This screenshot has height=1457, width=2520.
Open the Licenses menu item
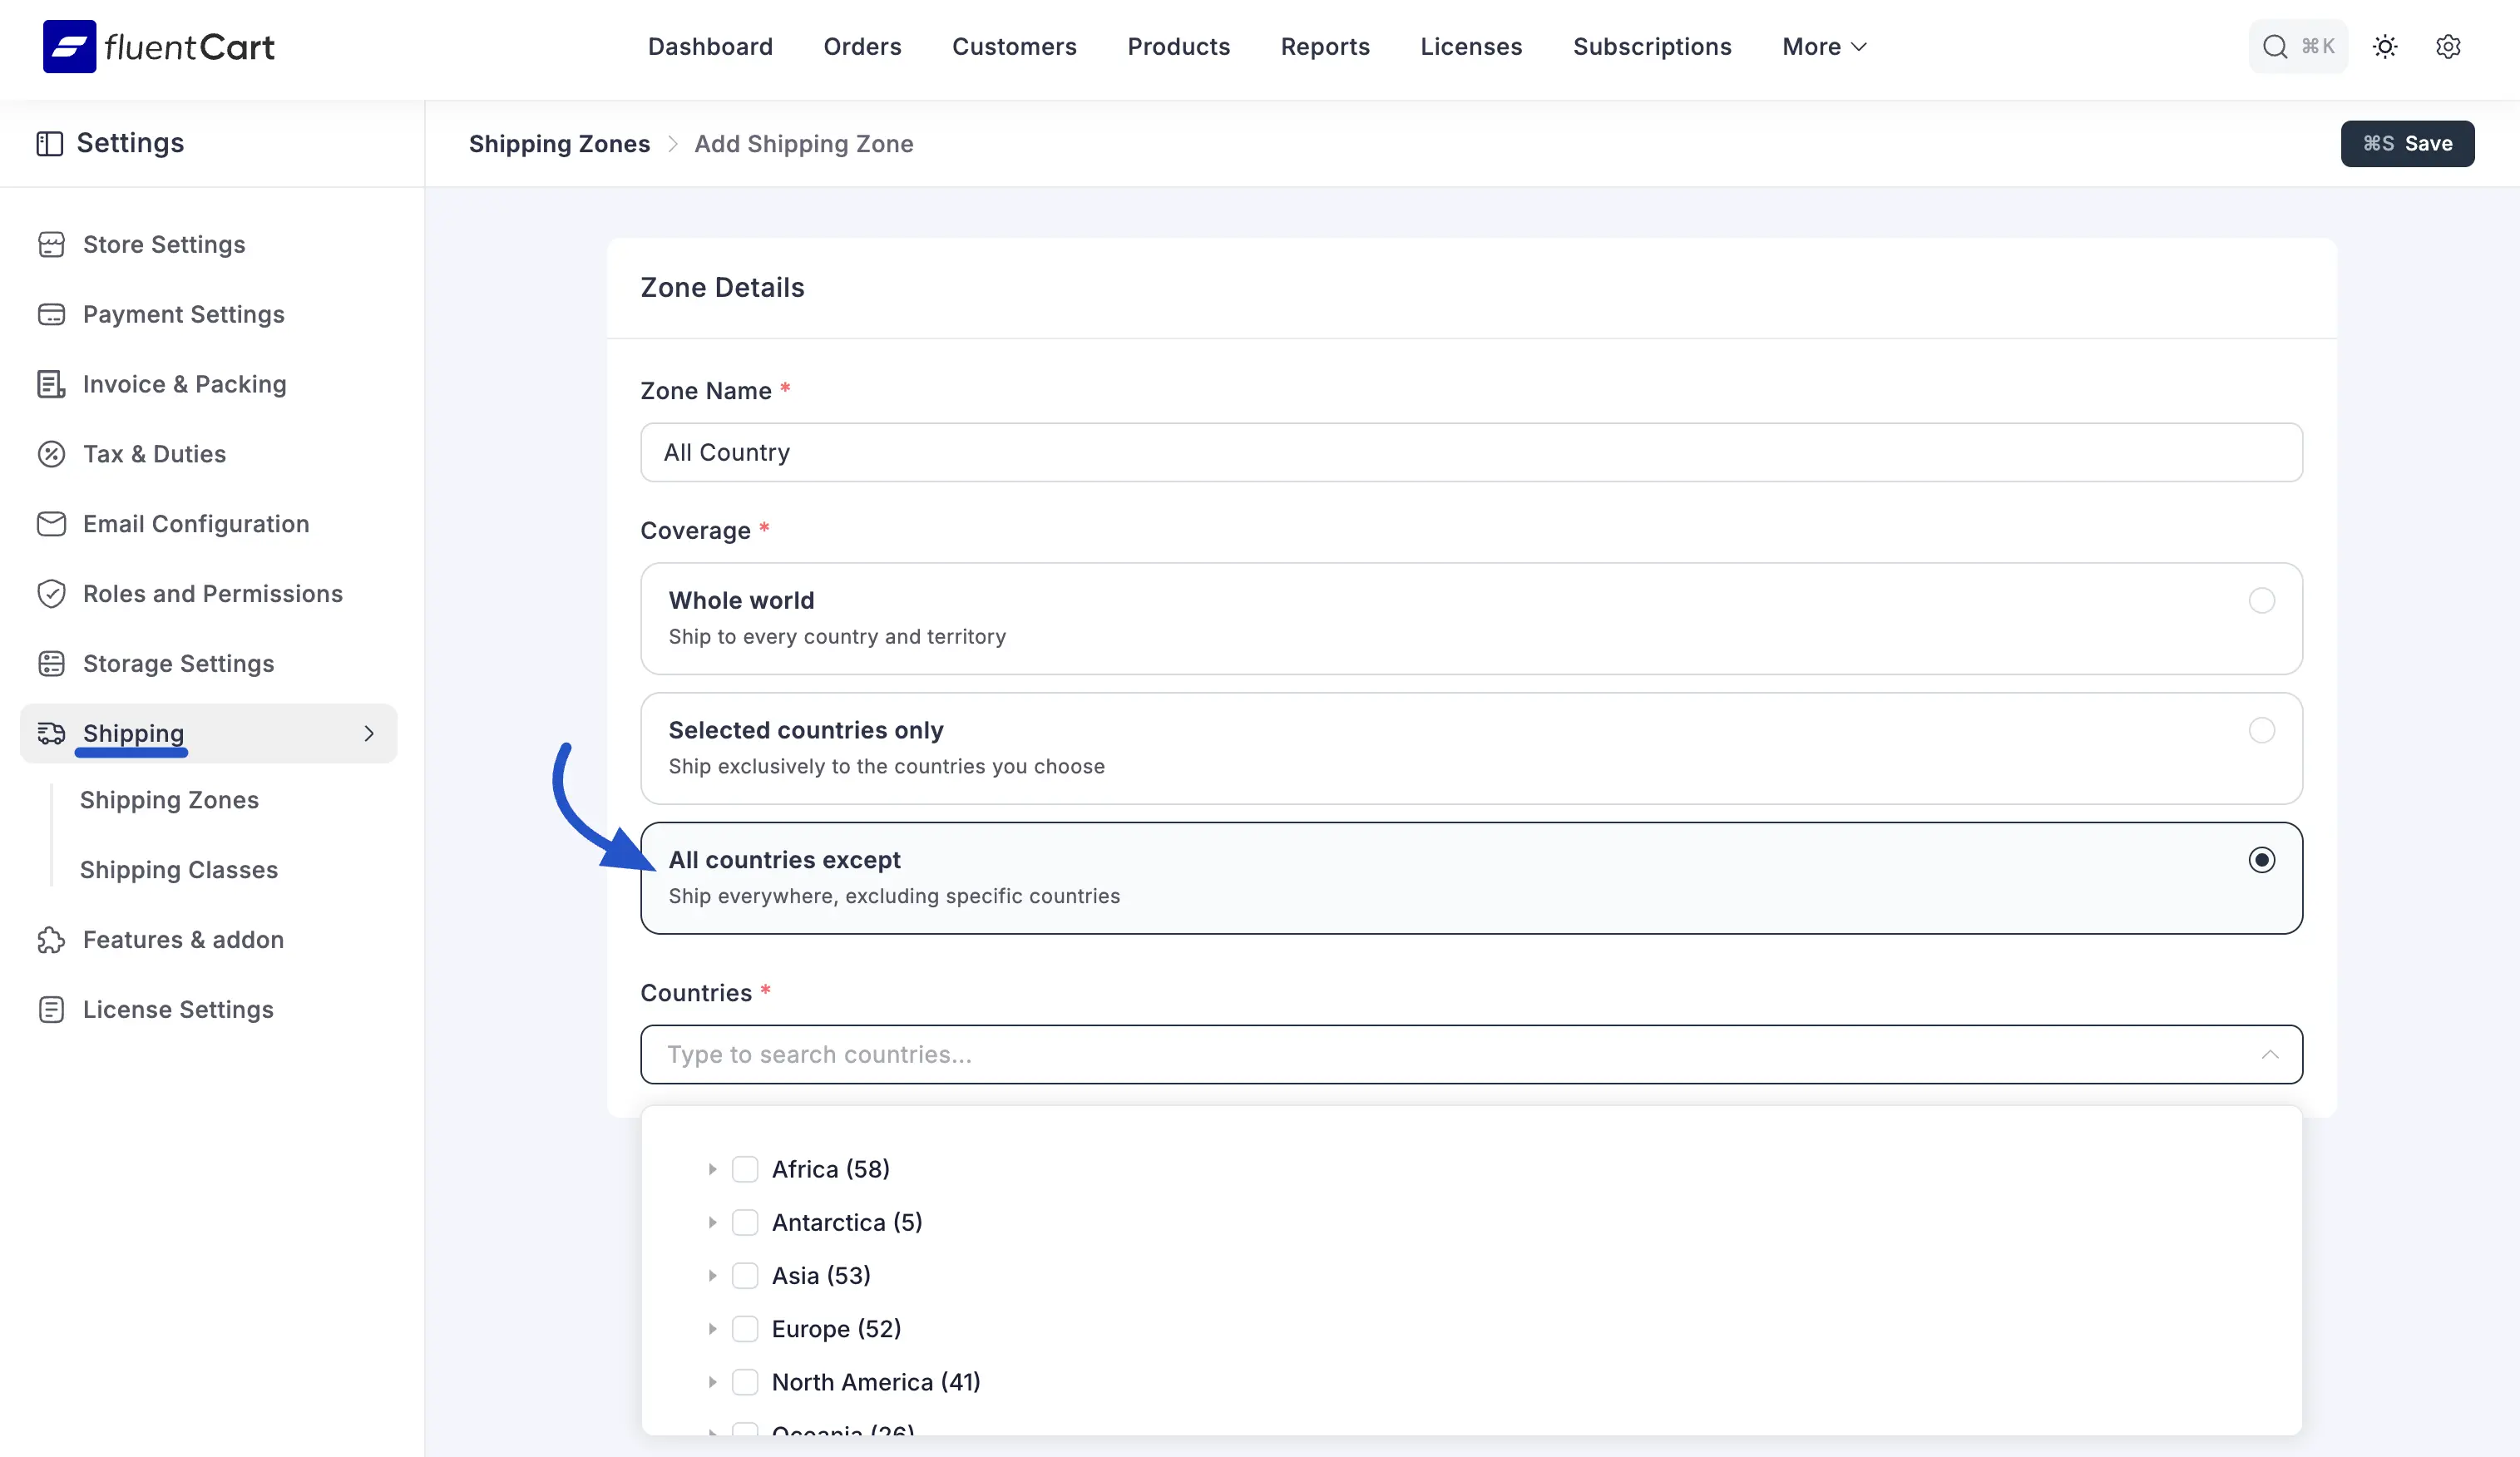1471,46
